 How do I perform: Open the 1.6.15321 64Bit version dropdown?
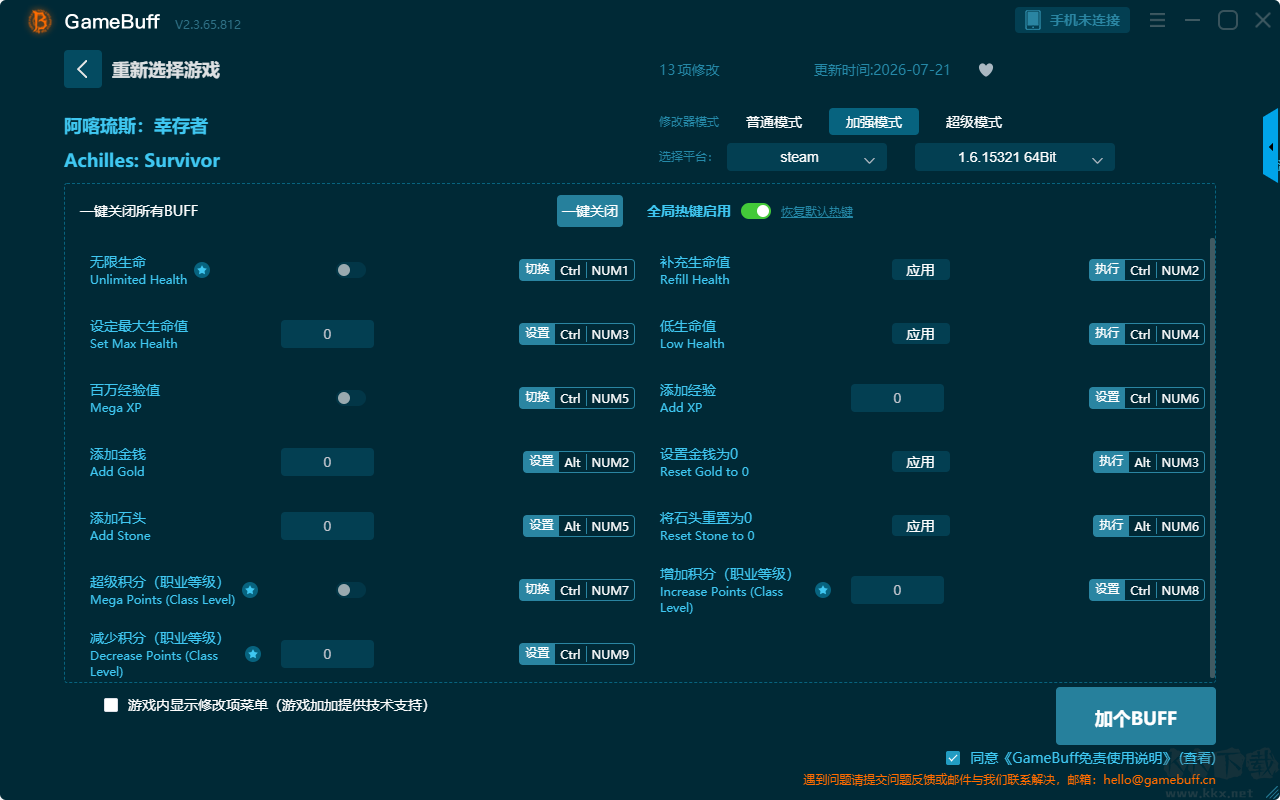[1015, 157]
